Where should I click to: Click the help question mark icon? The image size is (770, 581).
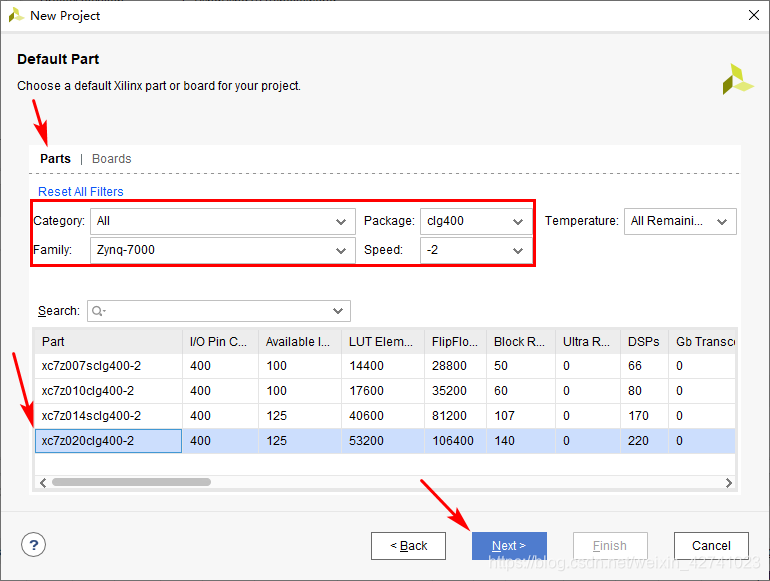33,545
